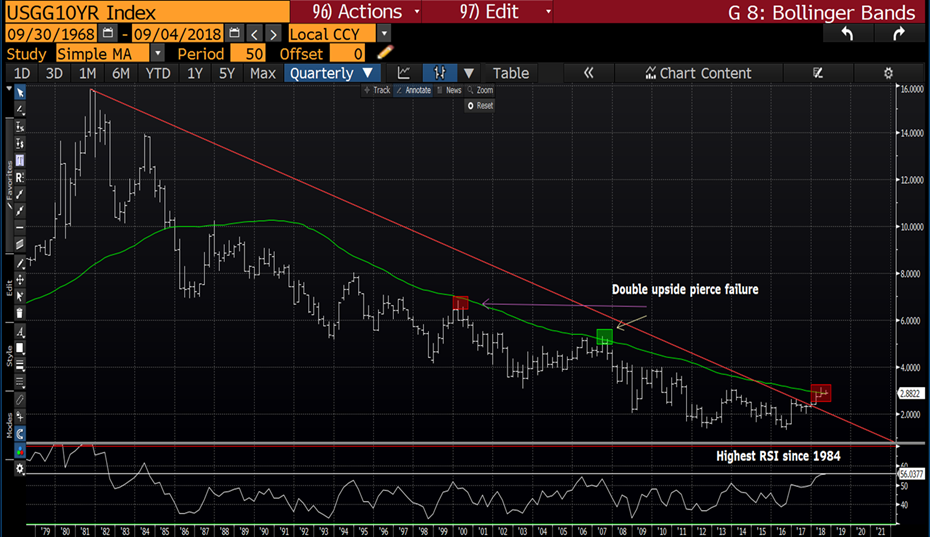This screenshot has height=537, width=930.
Task: Pick the select-annotation pointer in Edit
Action: pyautogui.click(x=20, y=296)
